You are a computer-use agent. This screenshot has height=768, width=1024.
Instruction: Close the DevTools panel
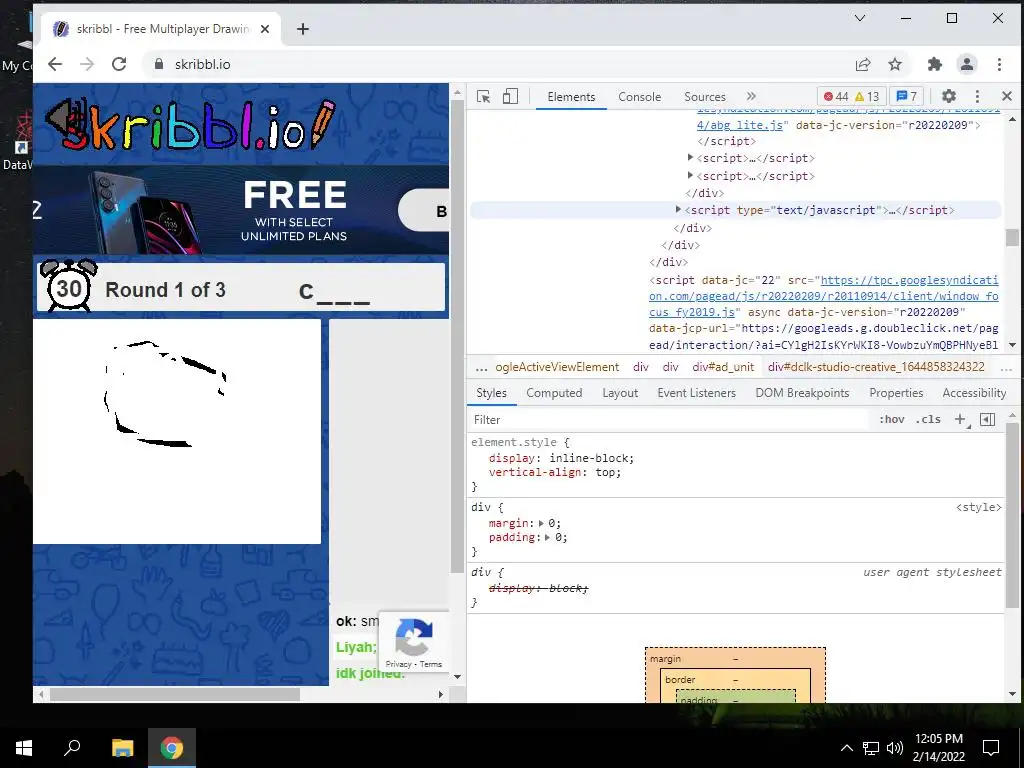(x=1006, y=97)
